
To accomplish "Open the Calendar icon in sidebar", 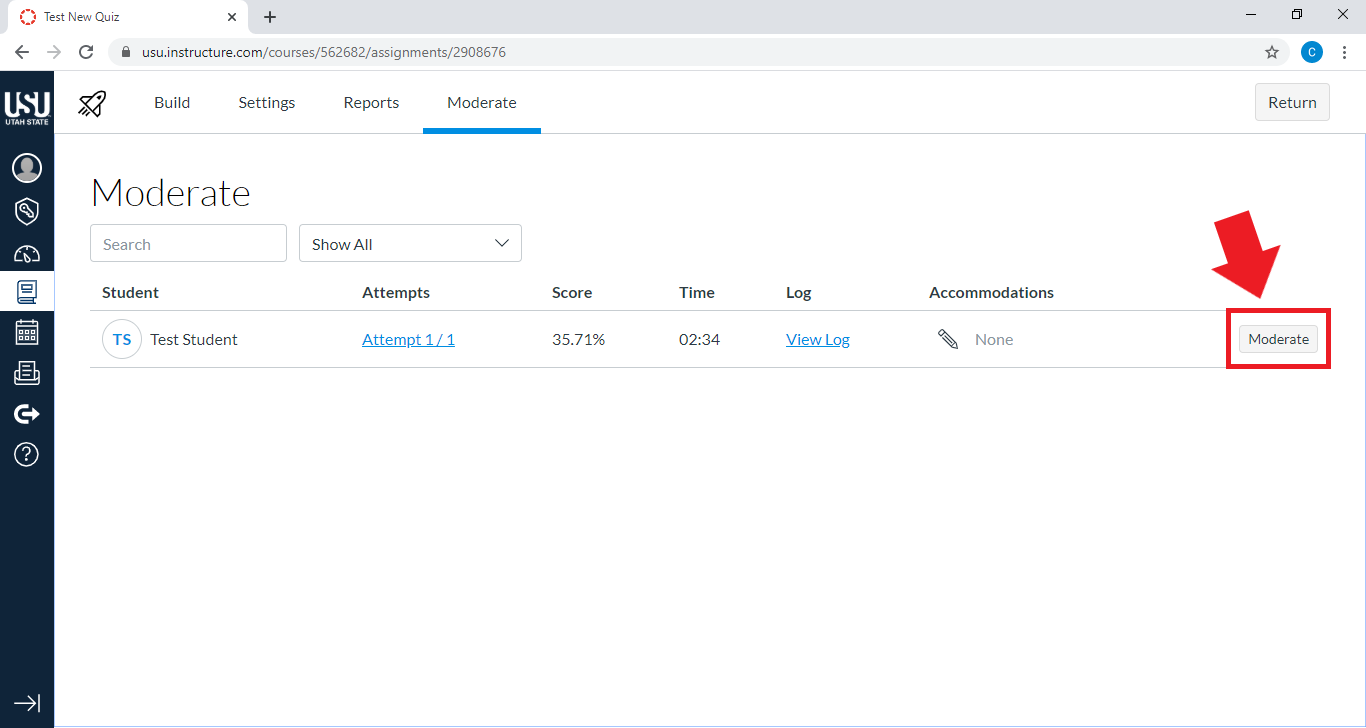I will [27, 332].
